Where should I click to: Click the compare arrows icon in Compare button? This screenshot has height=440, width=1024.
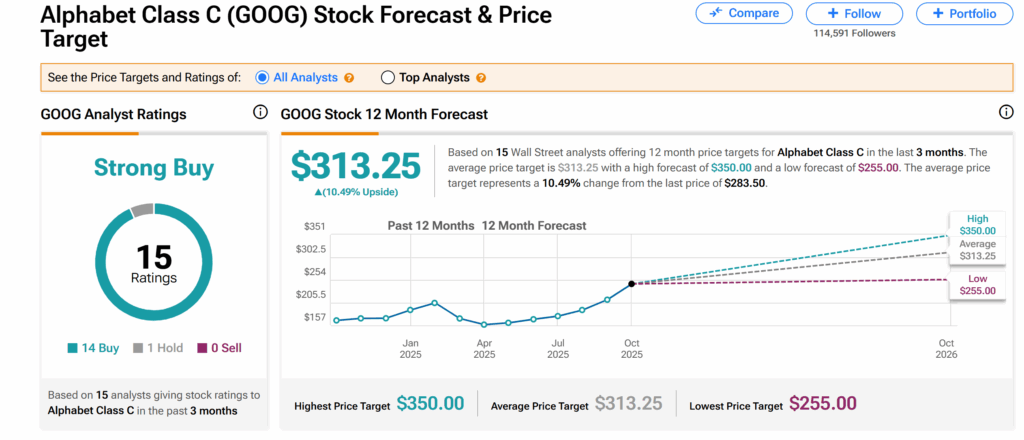click(x=716, y=14)
